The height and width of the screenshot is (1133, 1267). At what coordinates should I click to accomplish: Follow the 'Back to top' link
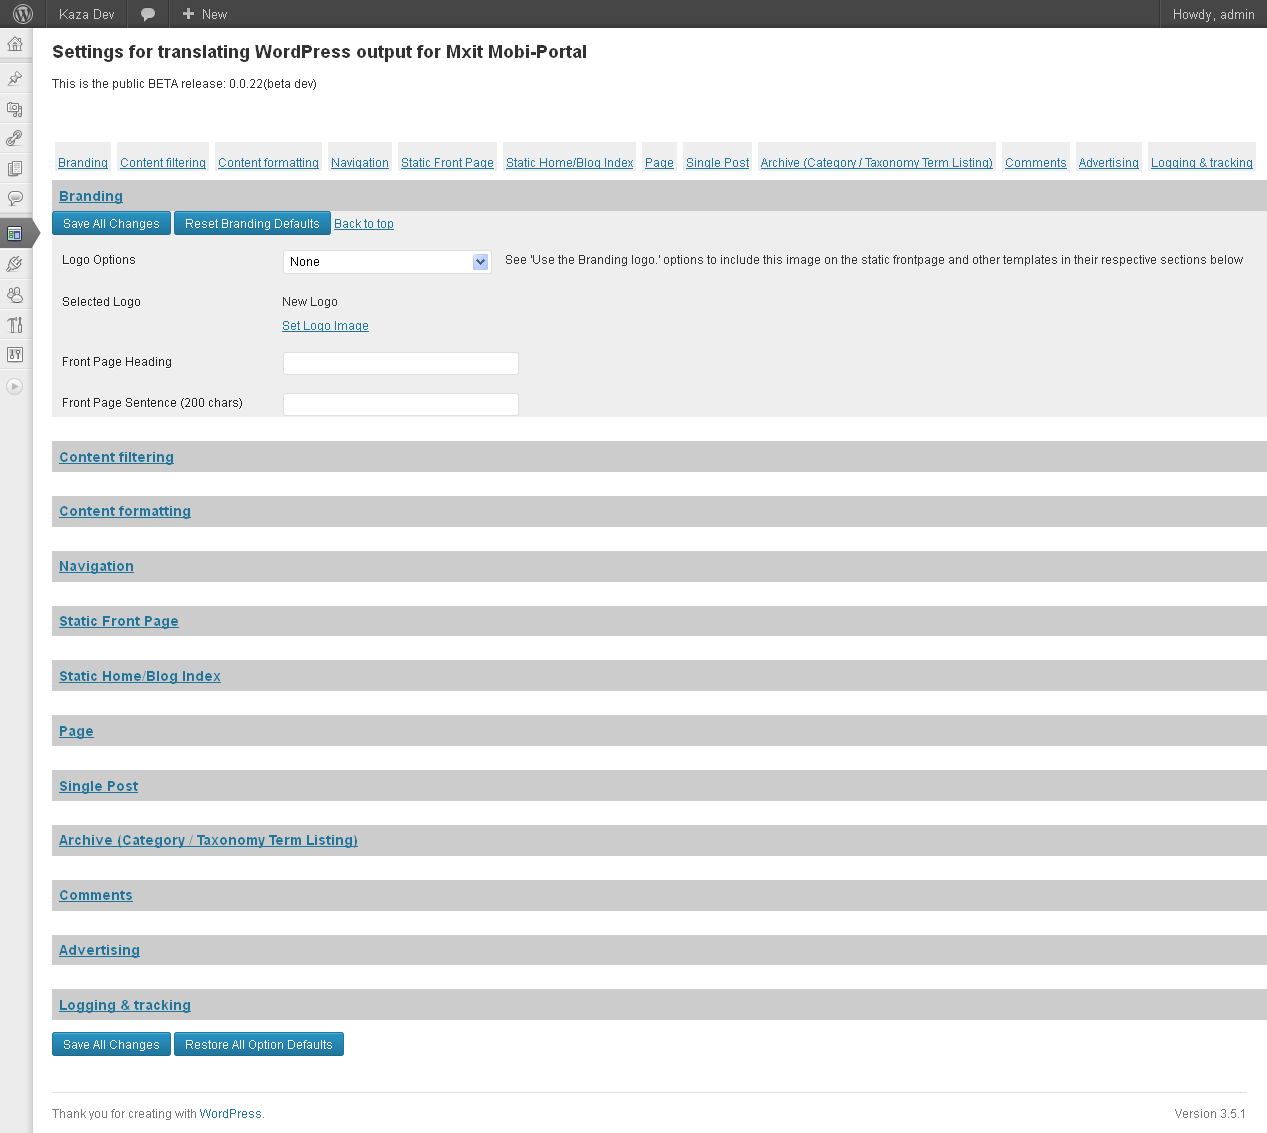click(x=364, y=224)
